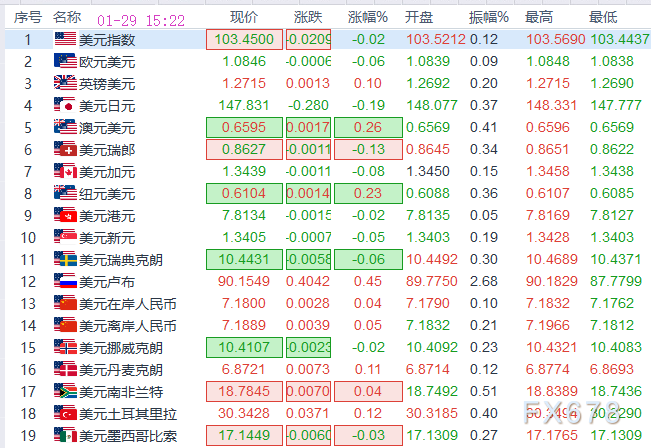Click the Swiss flag icon for 美元瑞郎
This screenshot has width=651, height=448.
point(66,149)
